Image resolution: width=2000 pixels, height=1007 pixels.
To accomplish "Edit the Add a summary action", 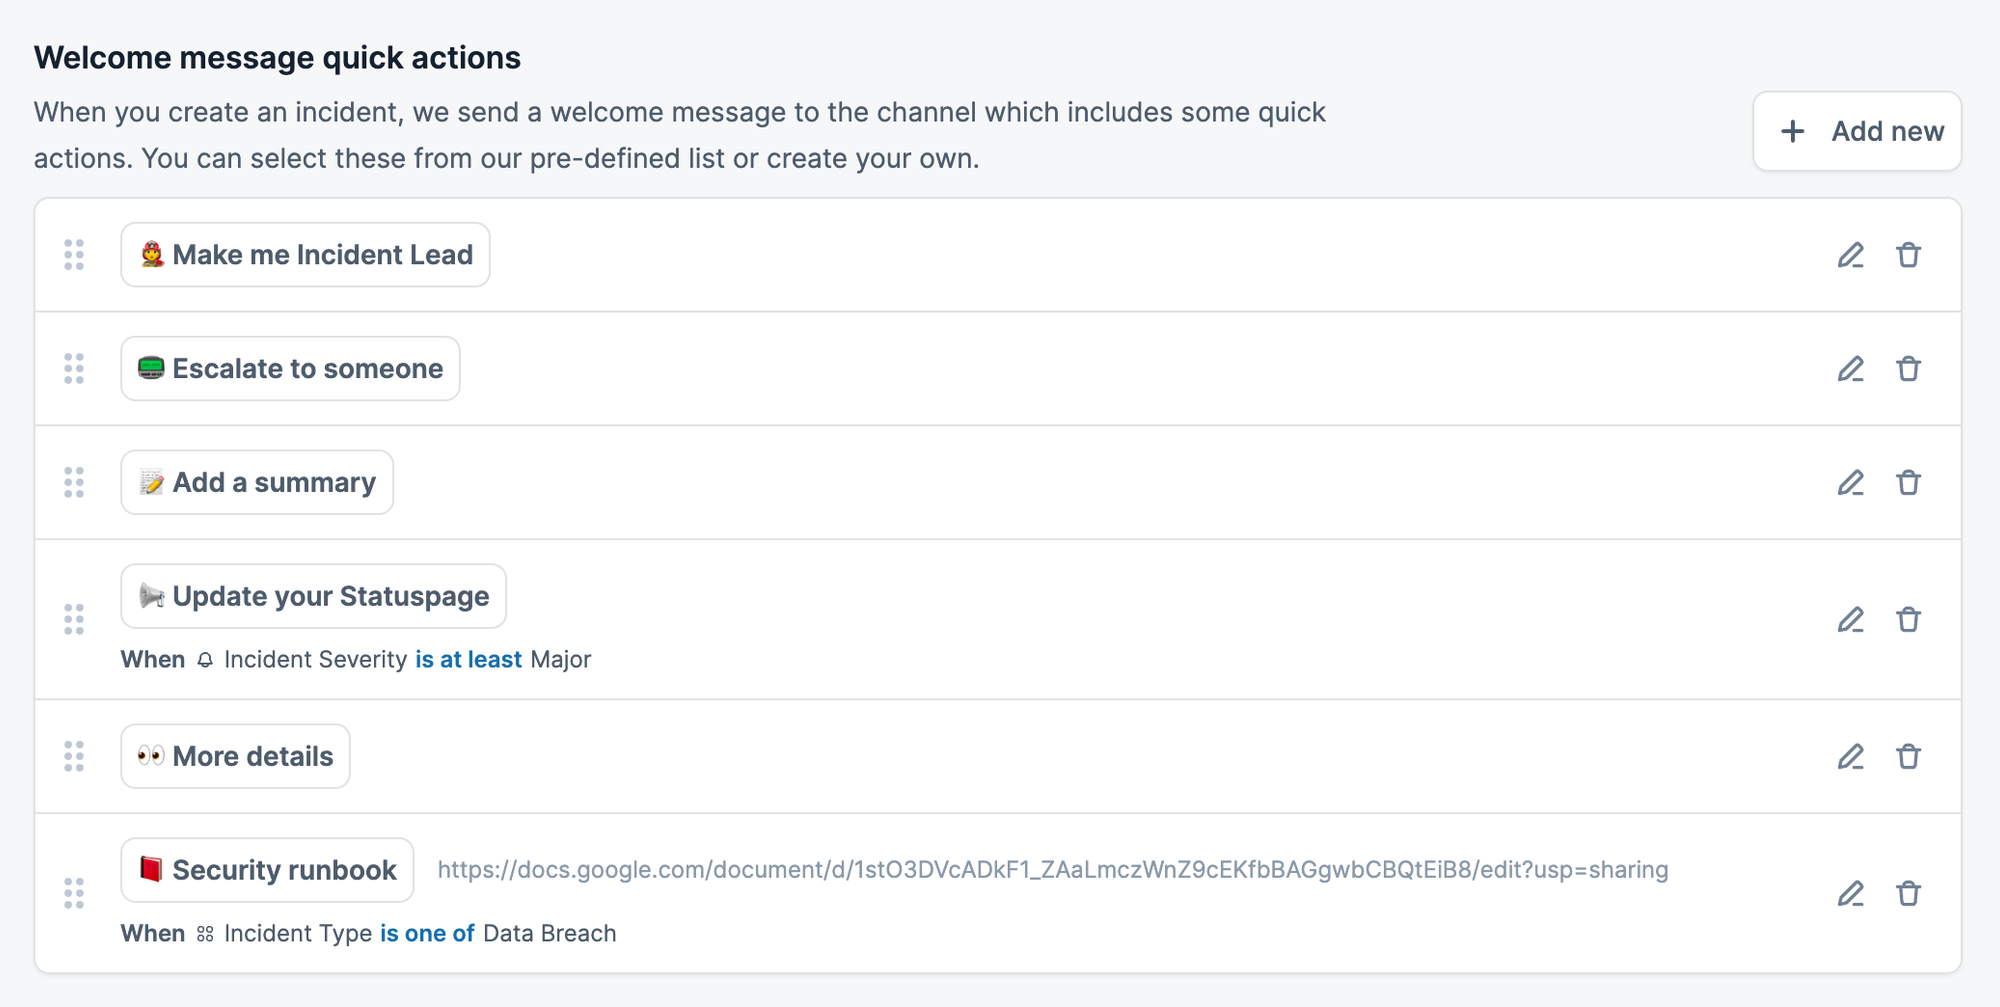I will pyautogui.click(x=1850, y=483).
